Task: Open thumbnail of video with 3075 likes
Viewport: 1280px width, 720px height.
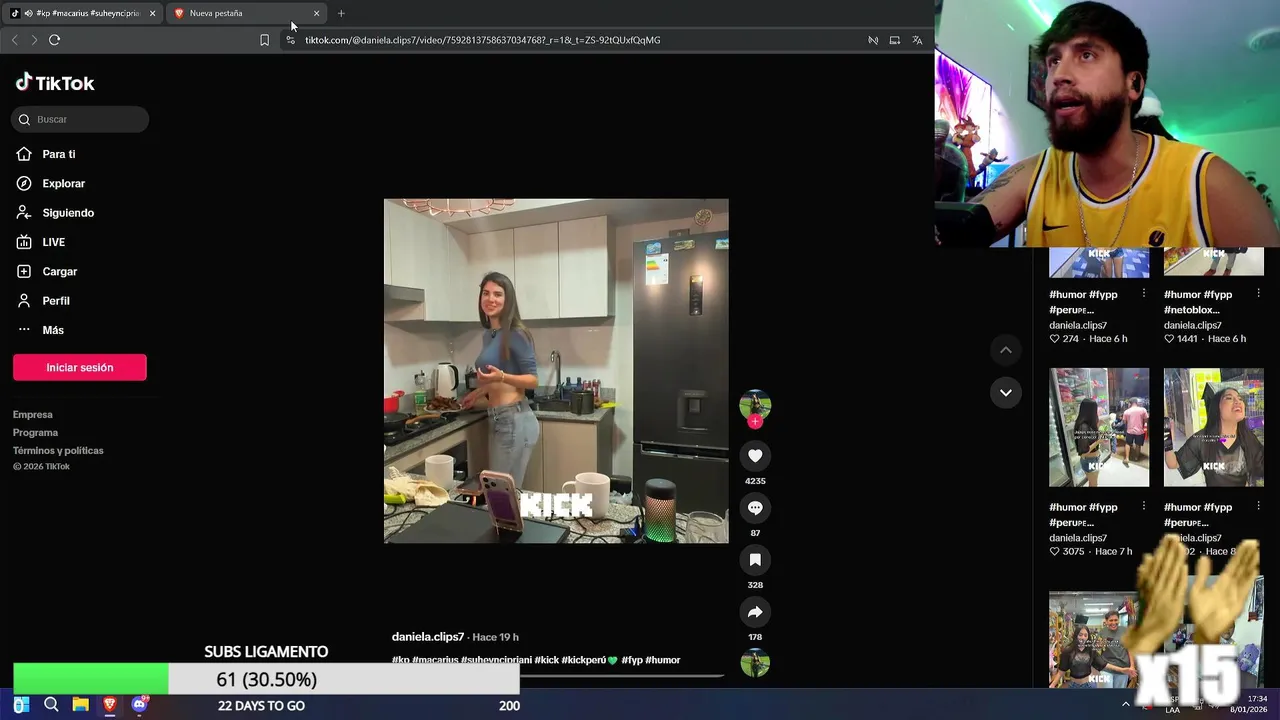Action: (x=1099, y=427)
